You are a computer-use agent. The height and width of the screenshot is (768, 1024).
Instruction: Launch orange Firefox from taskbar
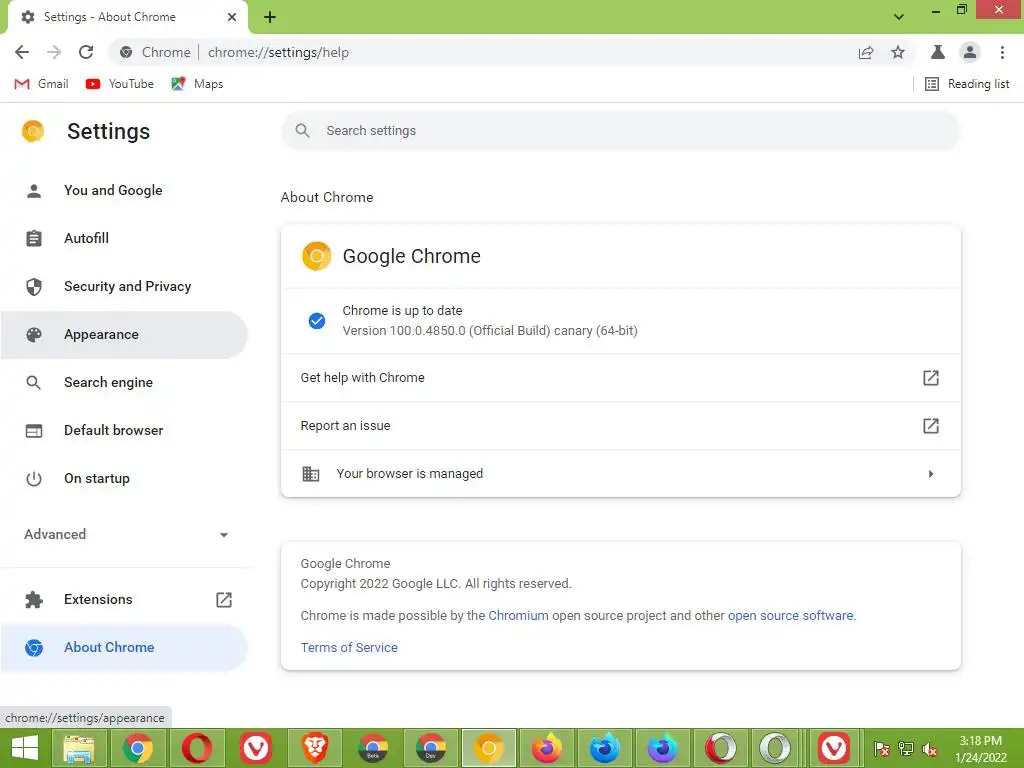point(547,748)
